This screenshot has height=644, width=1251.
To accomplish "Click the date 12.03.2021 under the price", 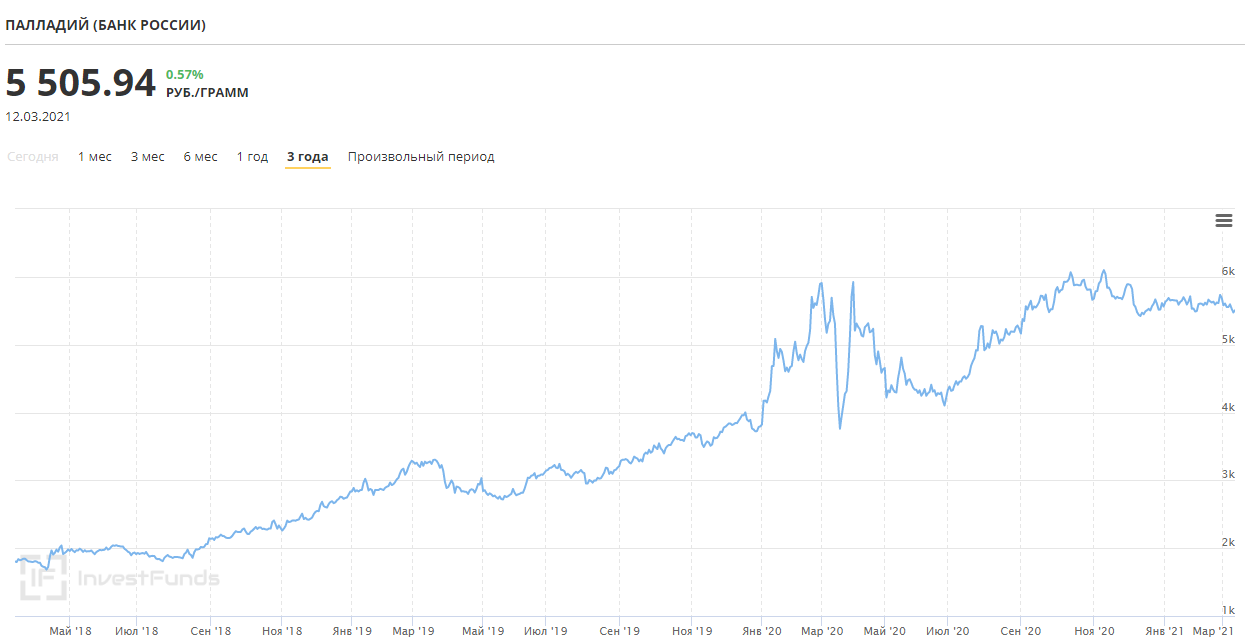I will (38, 116).
